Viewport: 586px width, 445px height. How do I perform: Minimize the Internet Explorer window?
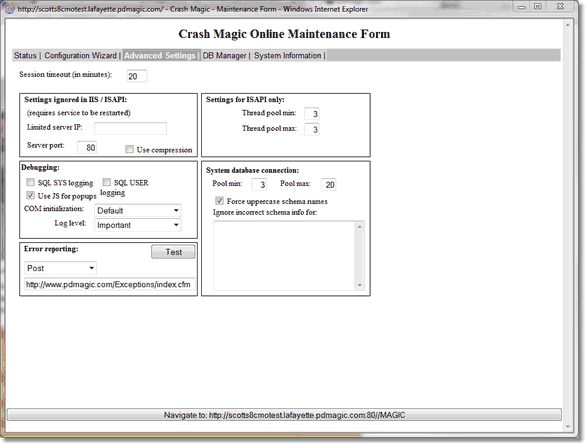522,7
